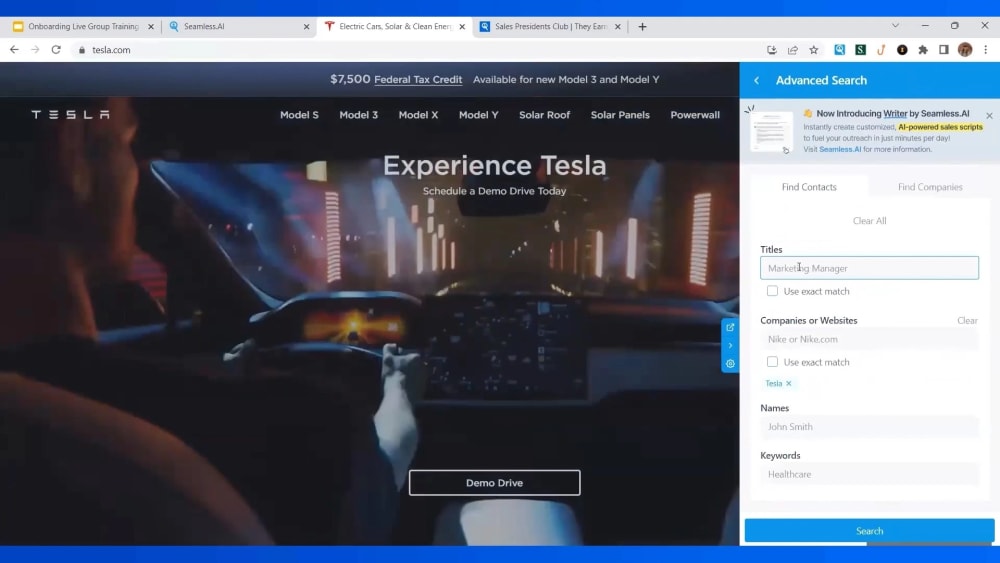
Task: Open Model S in Tesla menu
Action: click(x=299, y=115)
